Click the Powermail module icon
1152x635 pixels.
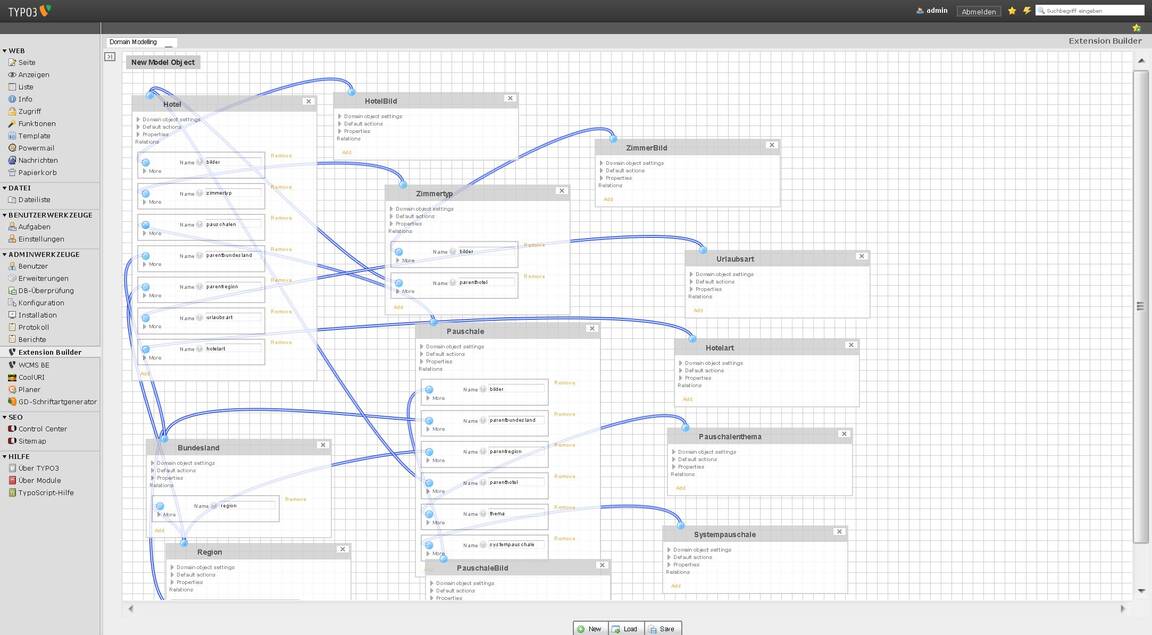(x=12, y=148)
